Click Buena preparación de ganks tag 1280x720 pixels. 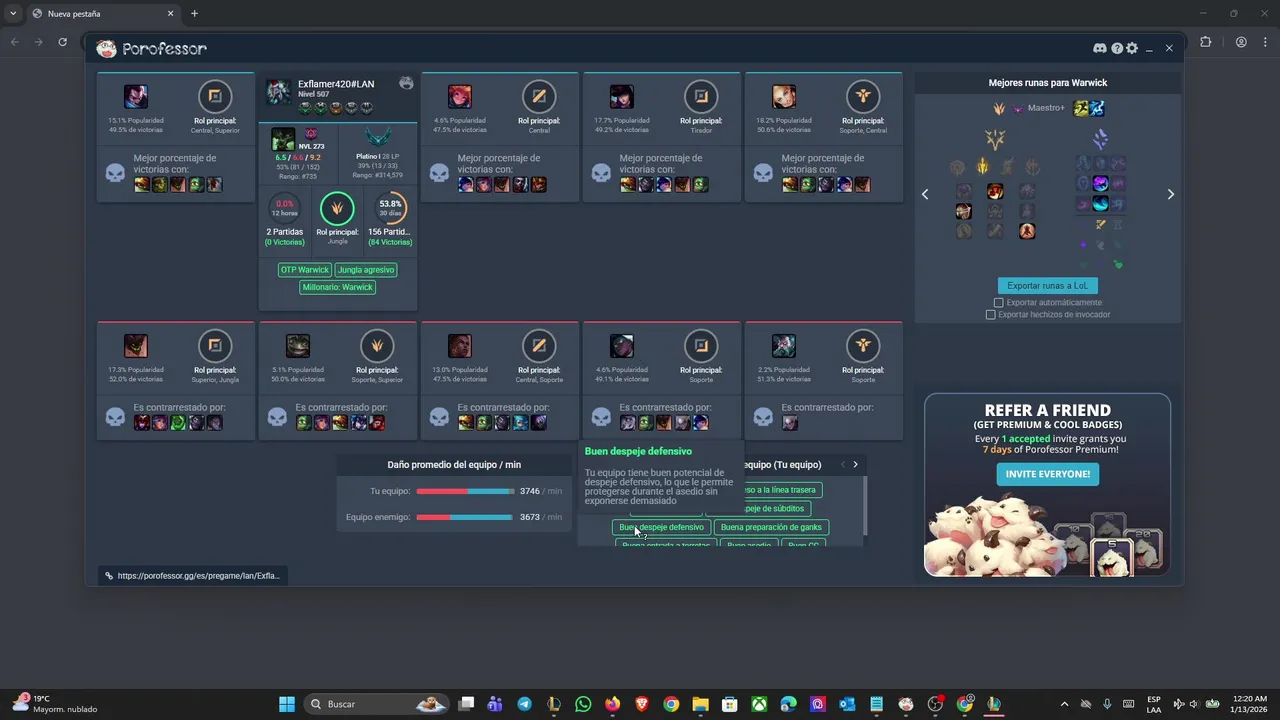pyautogui.click(x=771, y=527)
